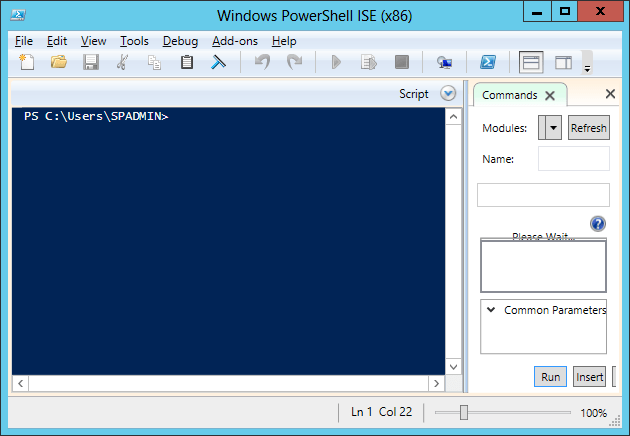Insert command into console

pyautogui.click(x=589, y=377)
